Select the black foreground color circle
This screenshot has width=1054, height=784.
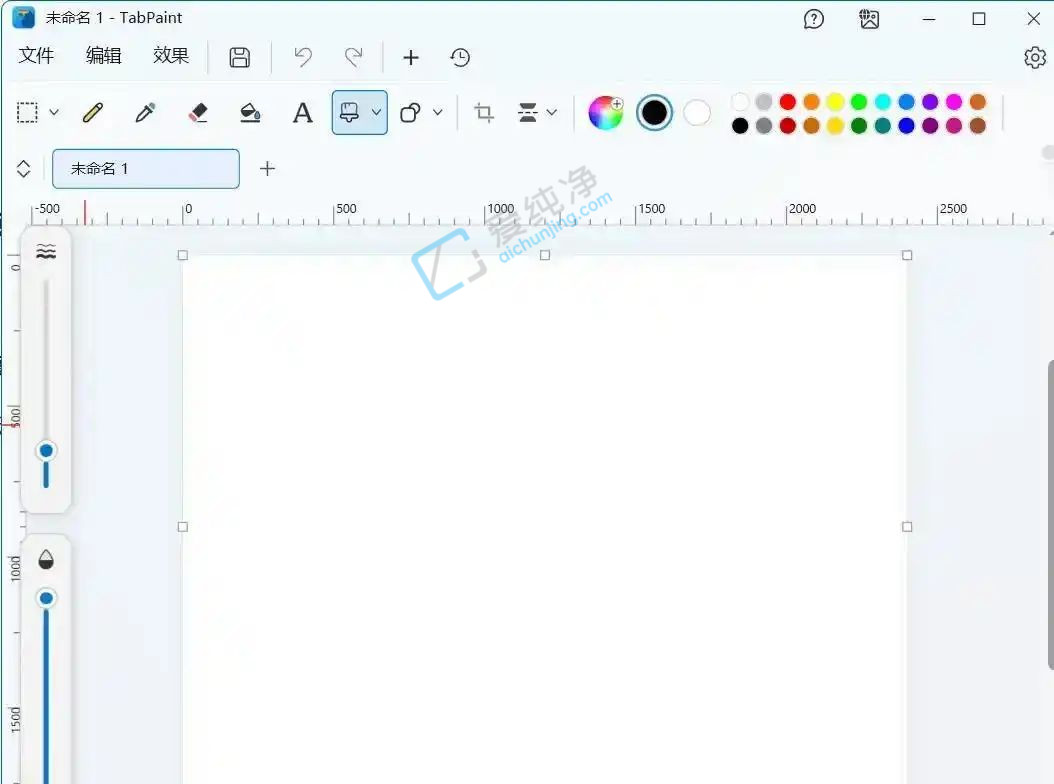(654, 112)
